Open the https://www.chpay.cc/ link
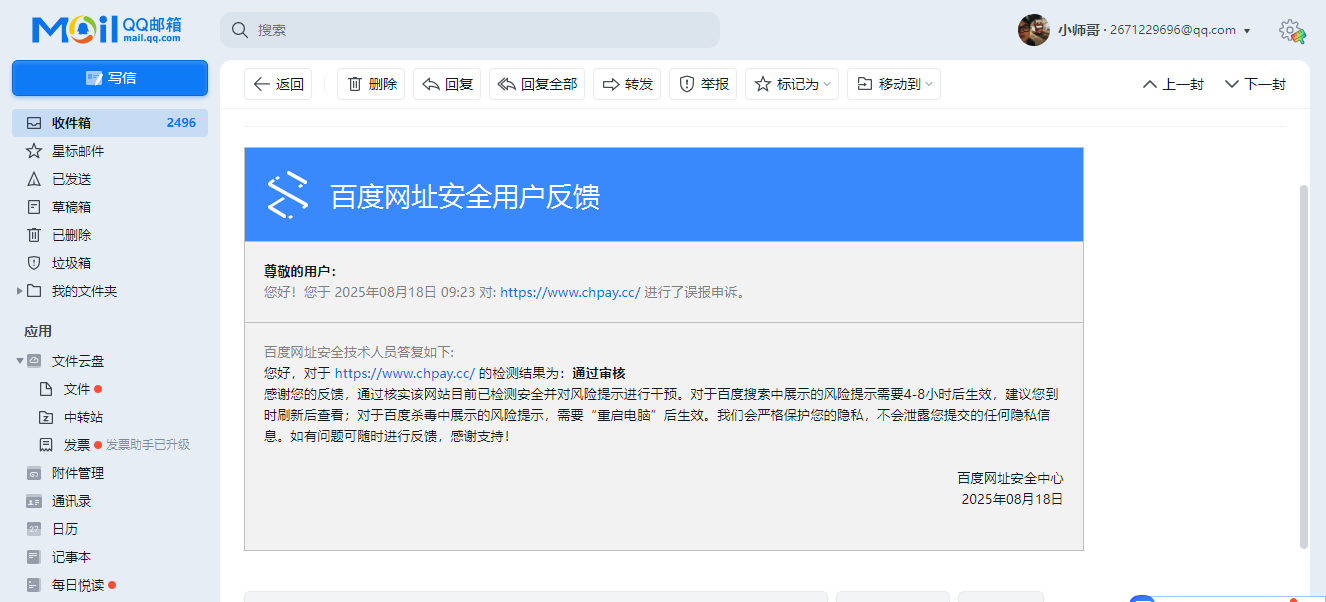This screenshot has height=602, width=1326. click(570, 292)
